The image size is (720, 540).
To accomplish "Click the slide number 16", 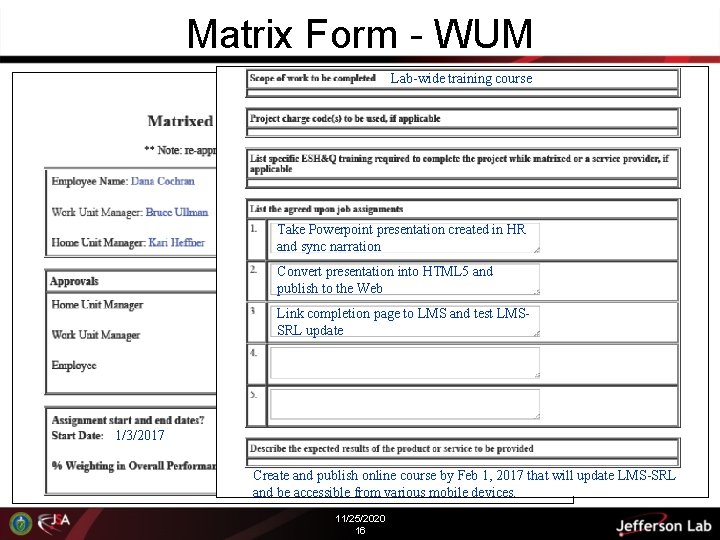I will 360,531.
